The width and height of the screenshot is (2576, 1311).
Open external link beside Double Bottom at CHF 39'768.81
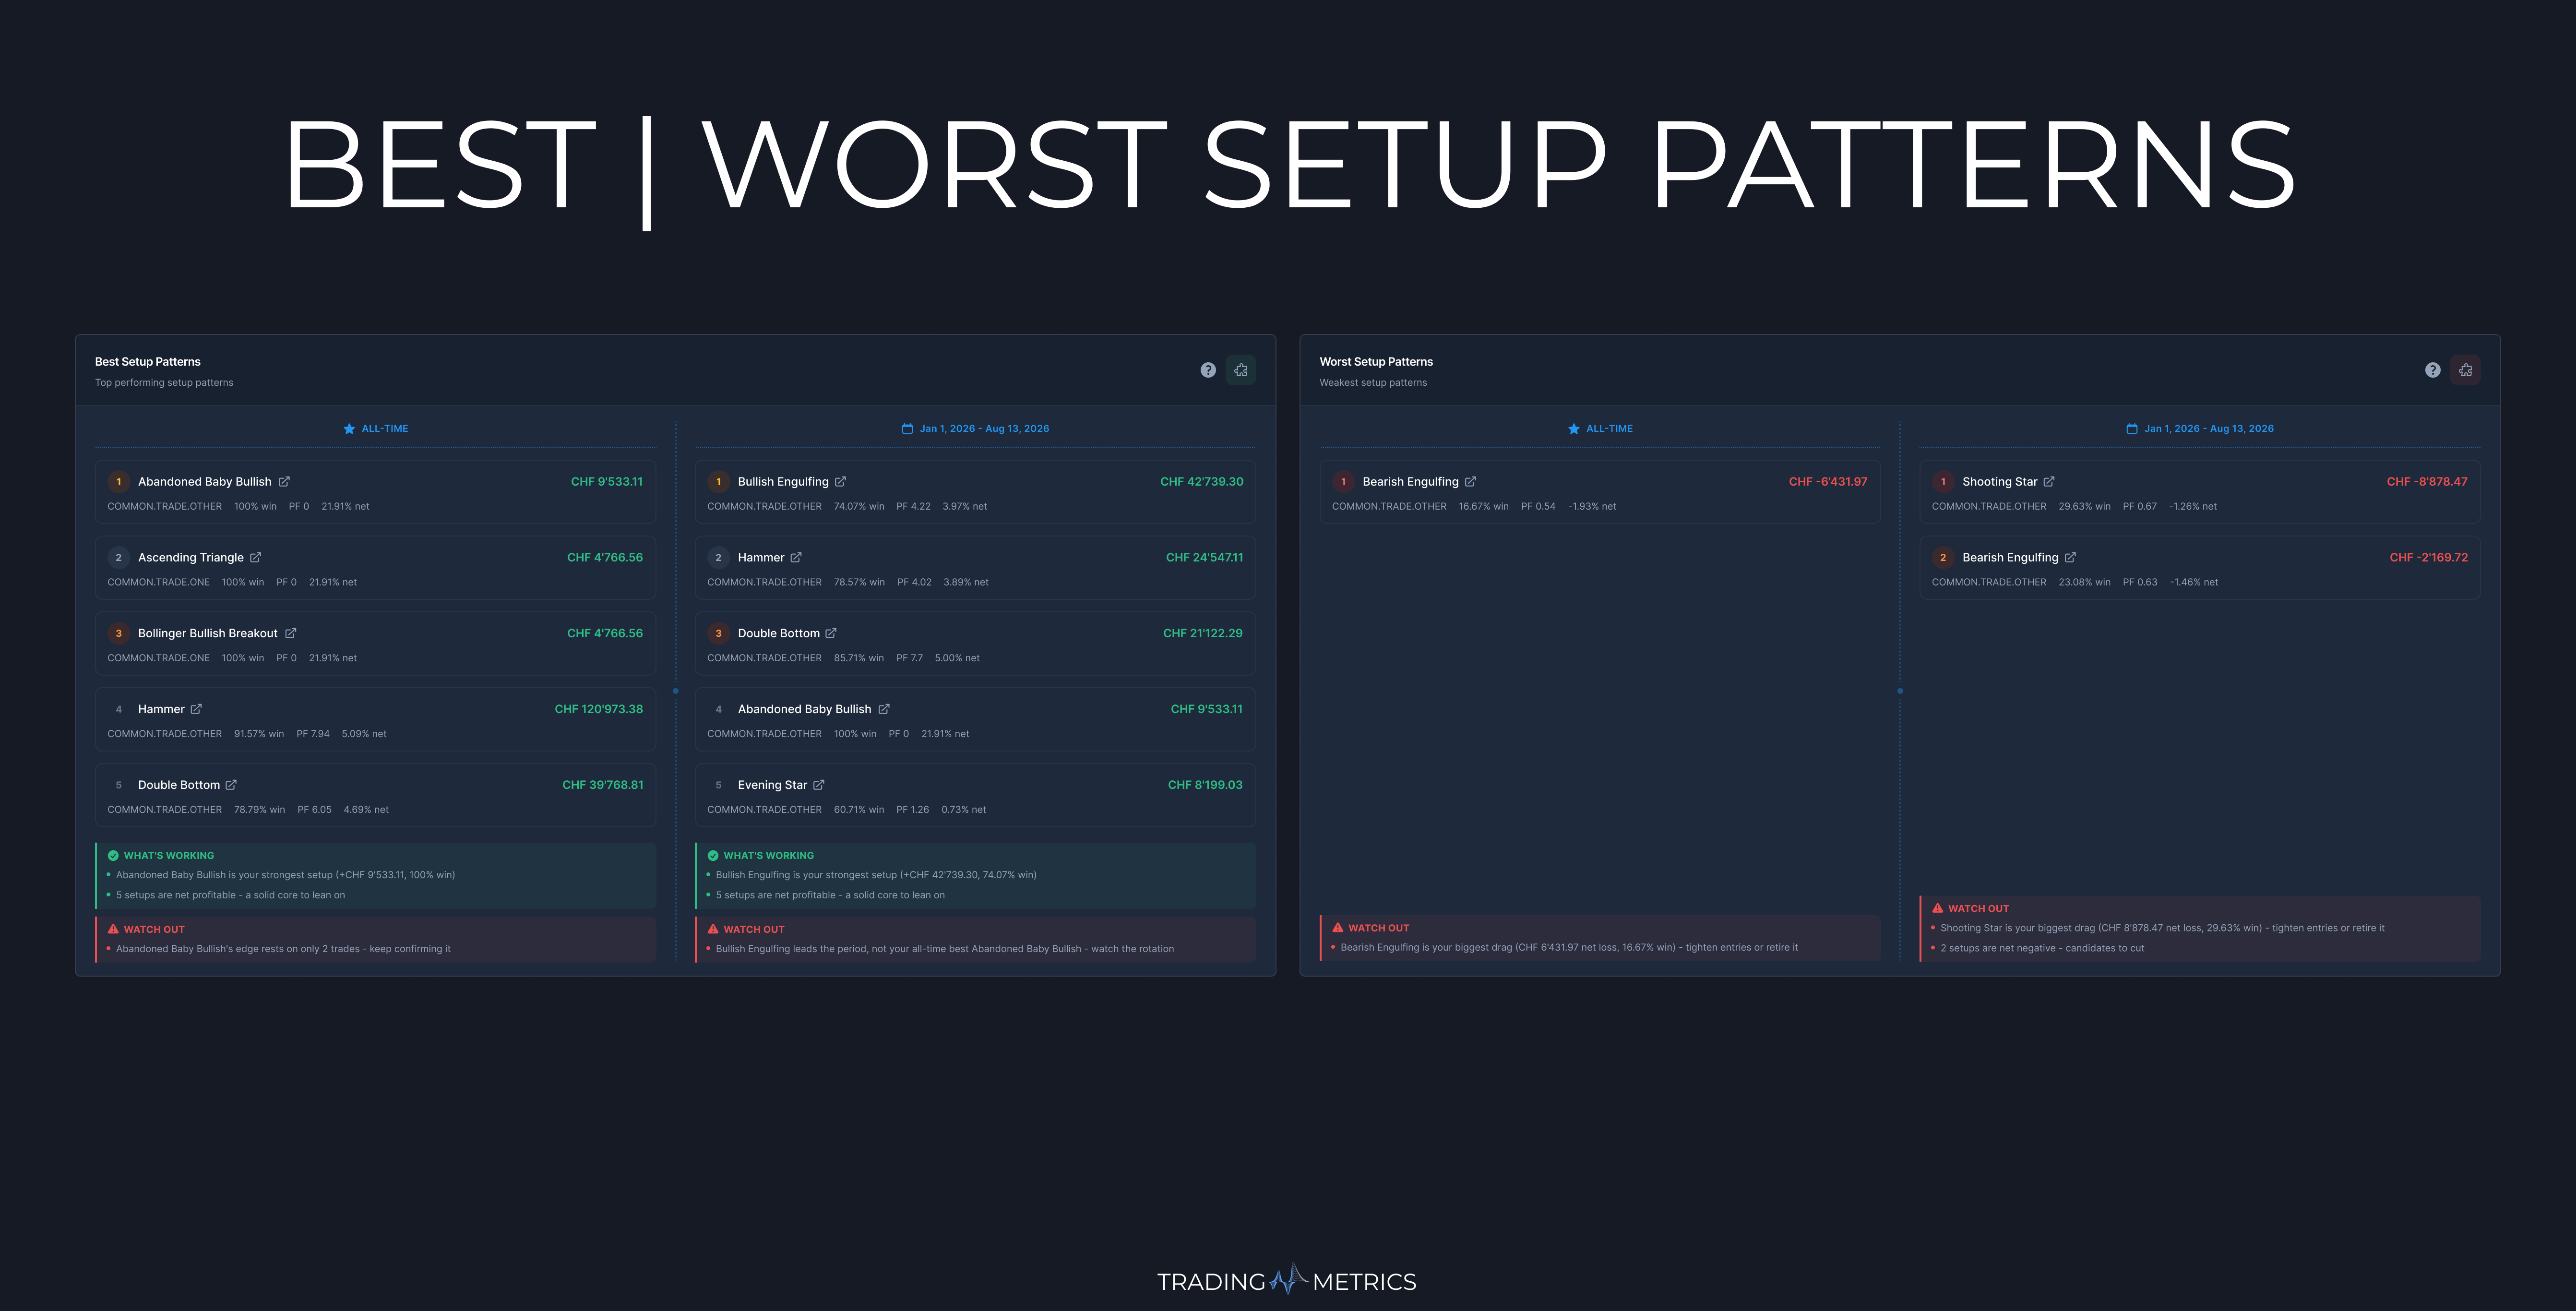231,785
